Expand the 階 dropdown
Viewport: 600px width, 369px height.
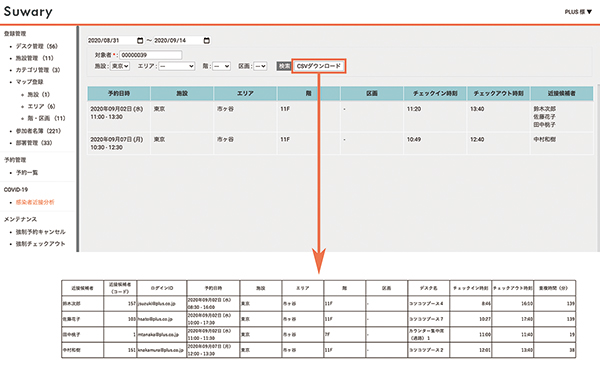tap(222, 66)
